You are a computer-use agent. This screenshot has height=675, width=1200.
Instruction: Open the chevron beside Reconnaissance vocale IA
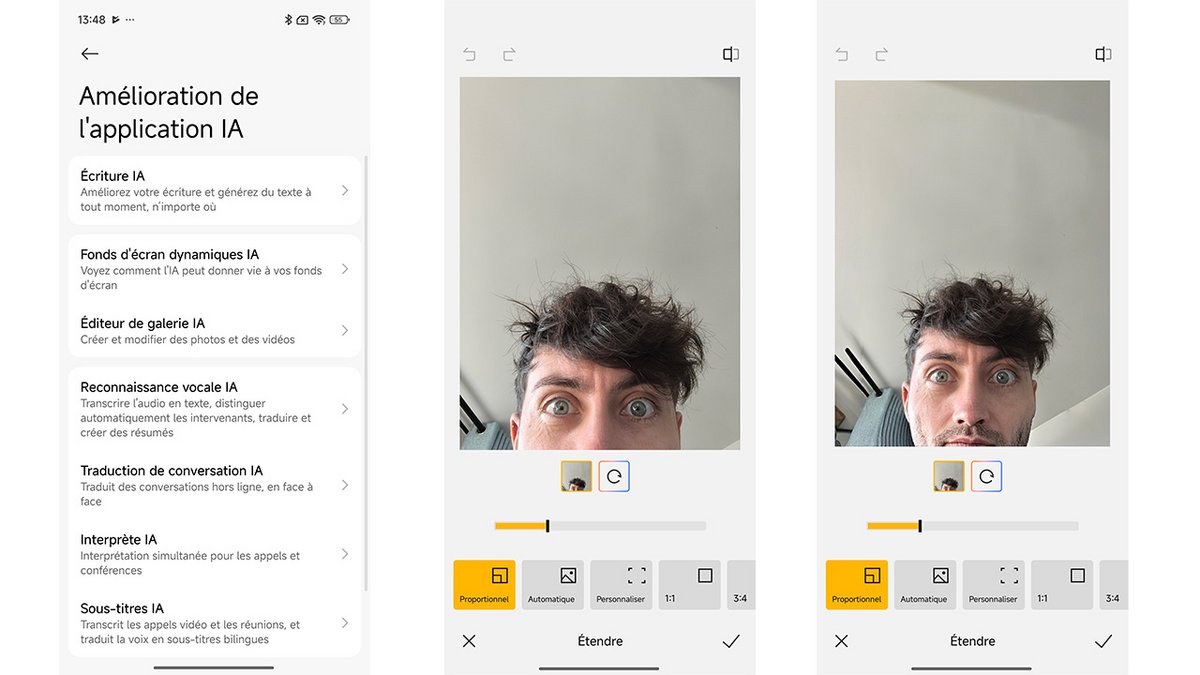point(345,409)
